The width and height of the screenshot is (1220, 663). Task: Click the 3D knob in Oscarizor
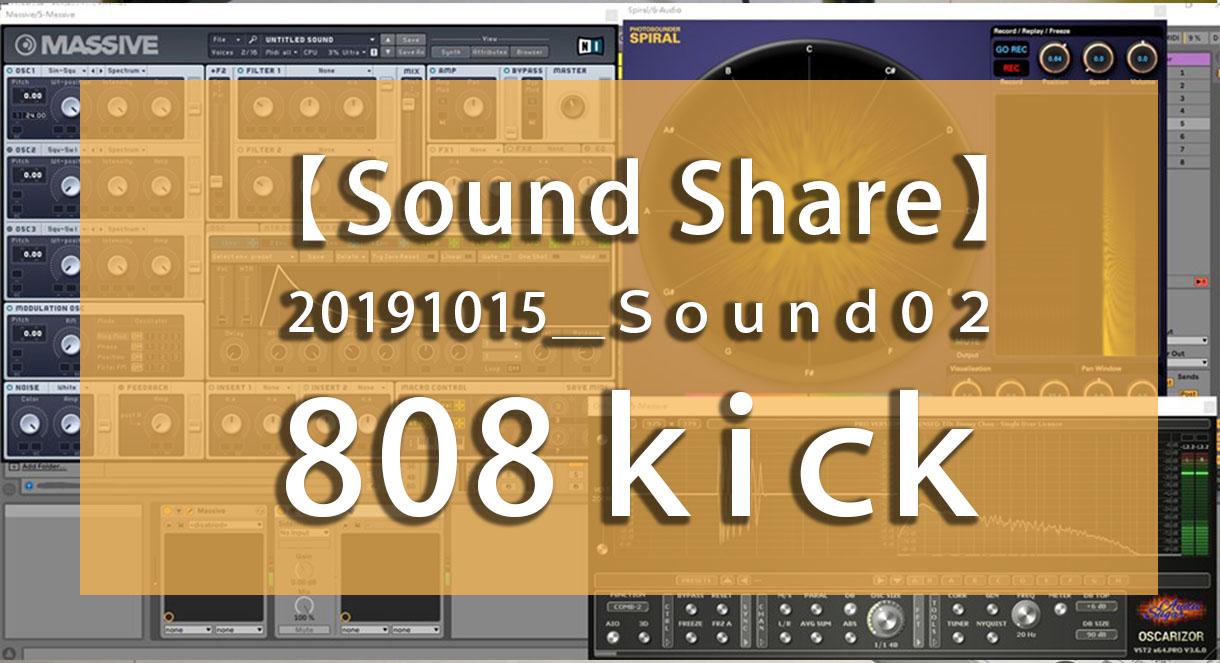(x=643, y=638)
